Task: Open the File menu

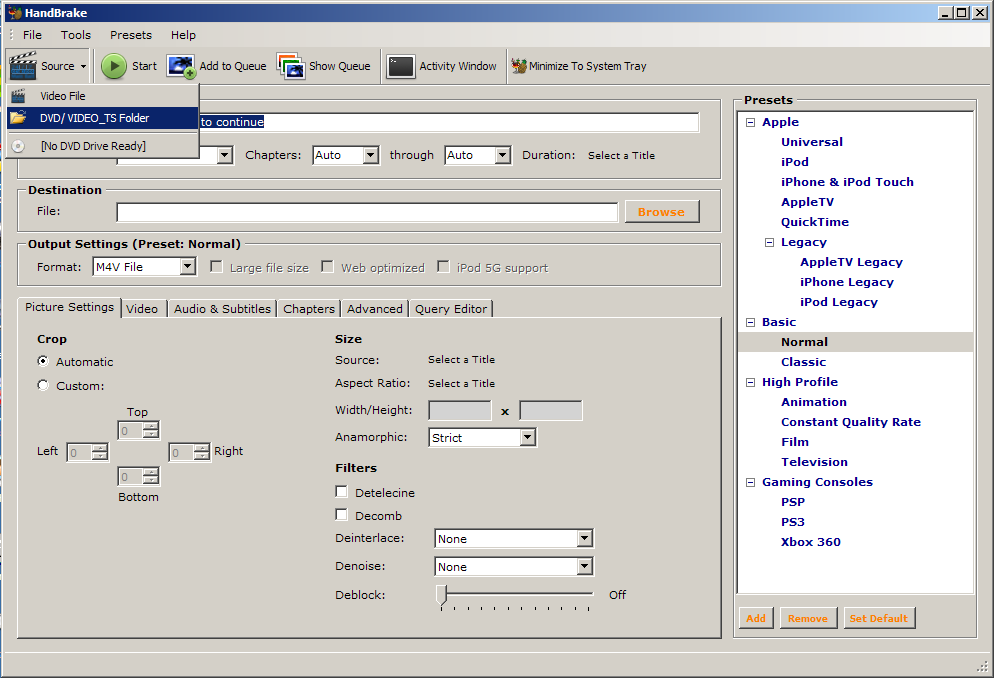Action: [32, 35]
